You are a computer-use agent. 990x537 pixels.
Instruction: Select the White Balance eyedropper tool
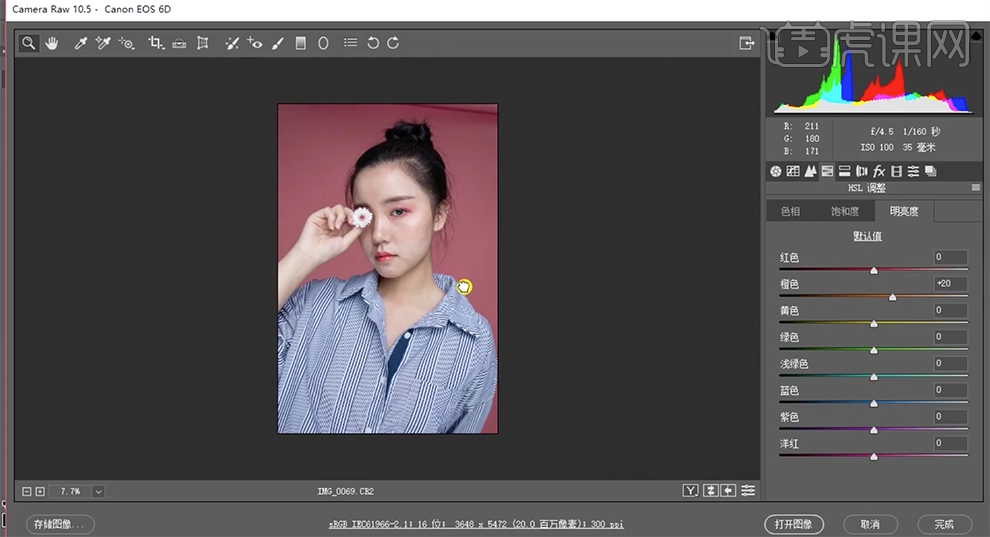[80, 43]
